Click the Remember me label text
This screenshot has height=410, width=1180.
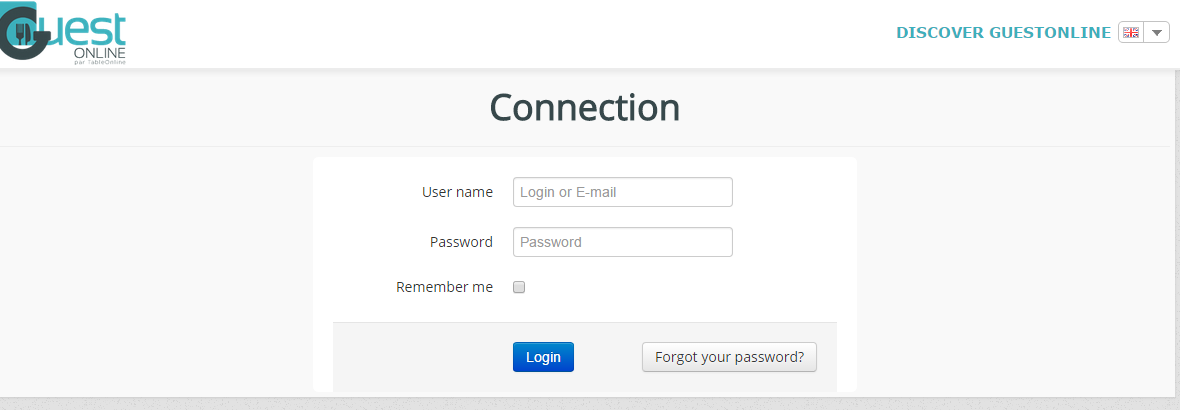coord(444,287)
